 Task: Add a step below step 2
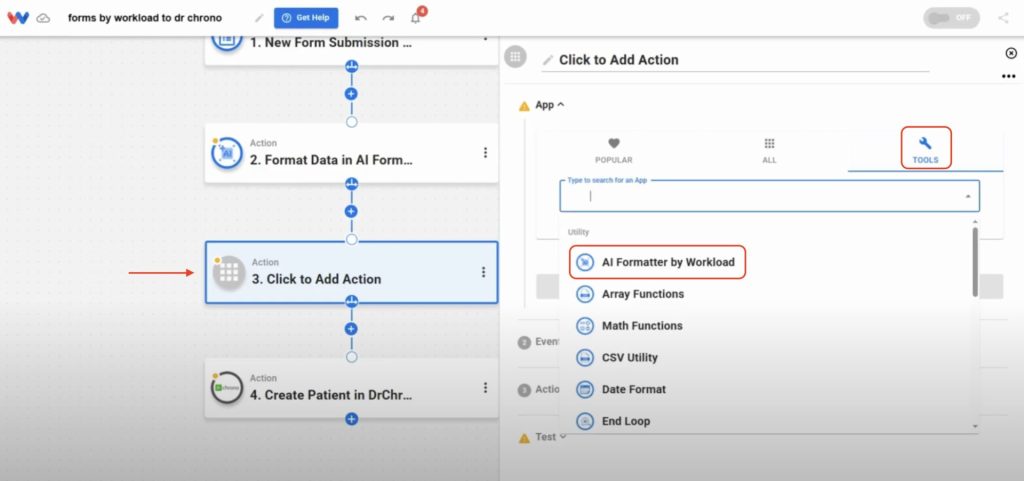tap(351, 211)
